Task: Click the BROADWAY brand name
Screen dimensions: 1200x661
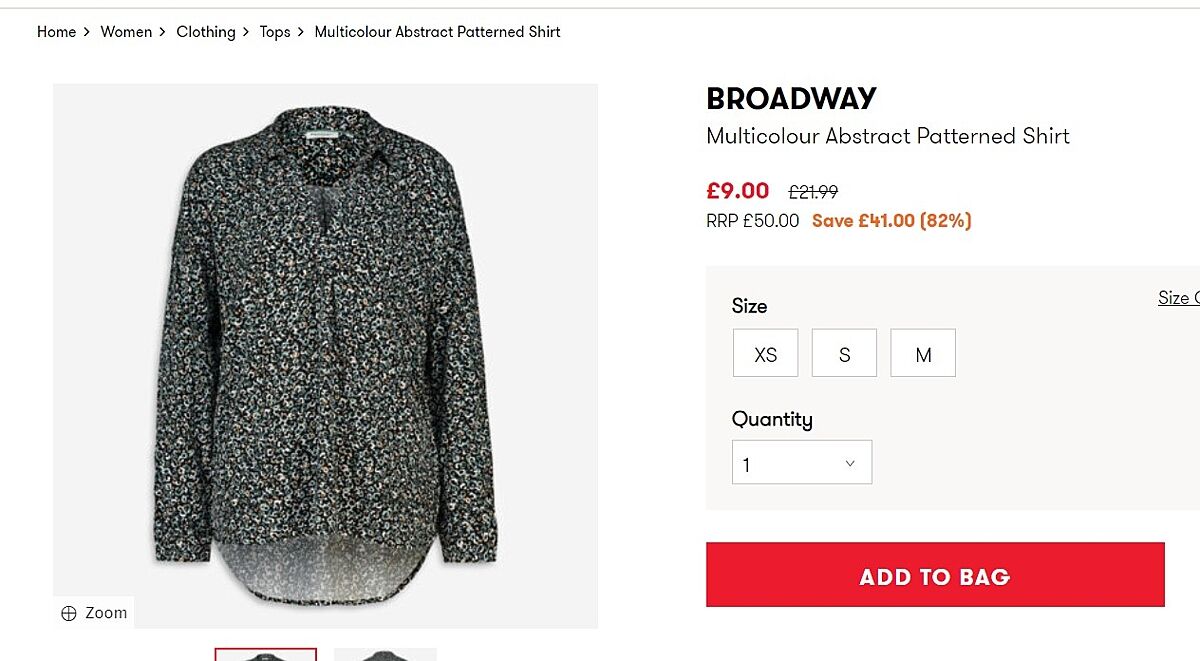Action: coord(791,99)
